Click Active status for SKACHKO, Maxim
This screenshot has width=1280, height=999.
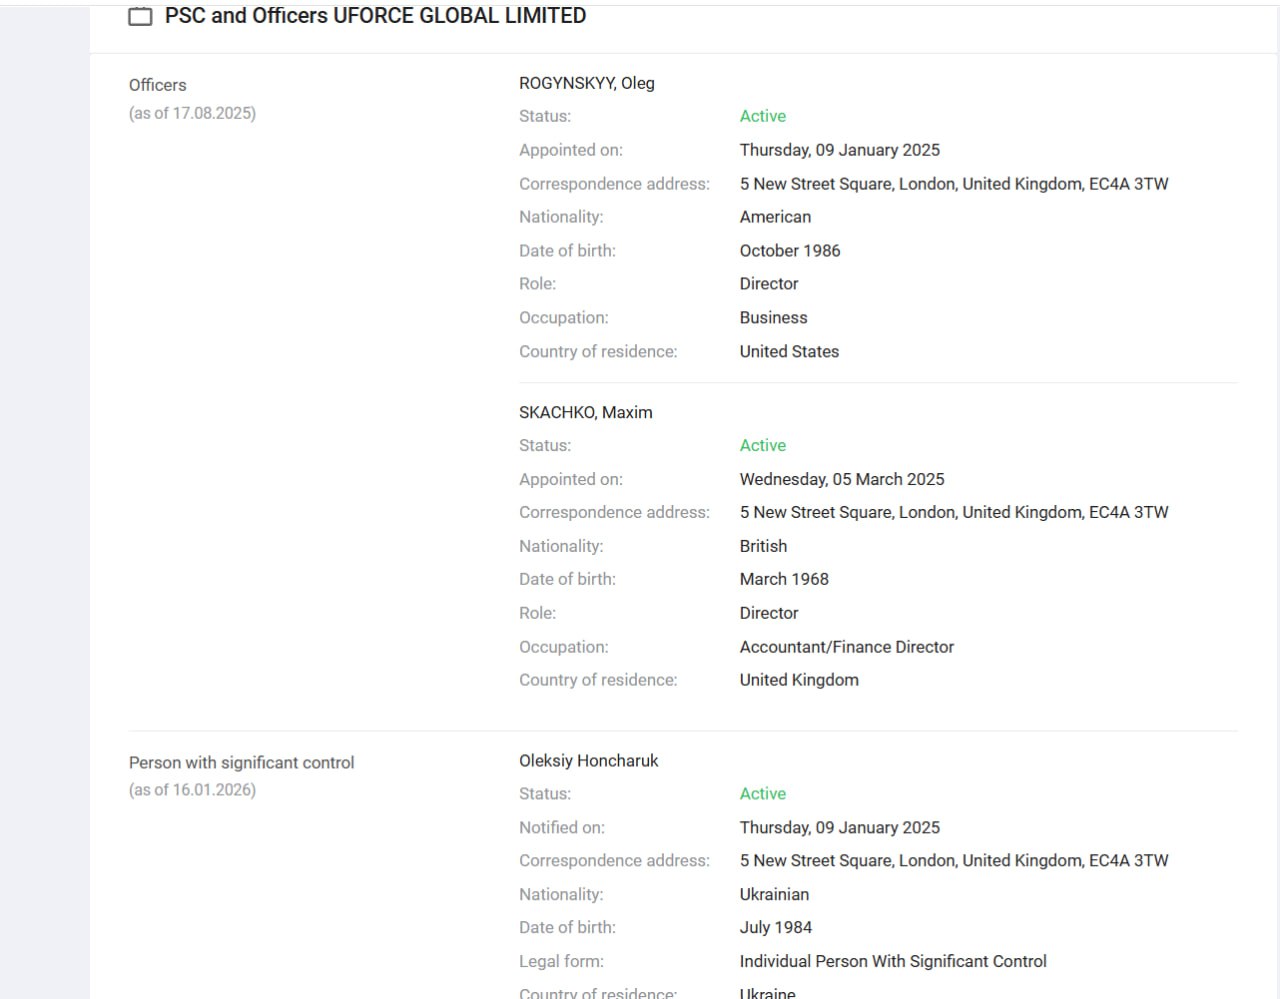(x=763, y=445)
